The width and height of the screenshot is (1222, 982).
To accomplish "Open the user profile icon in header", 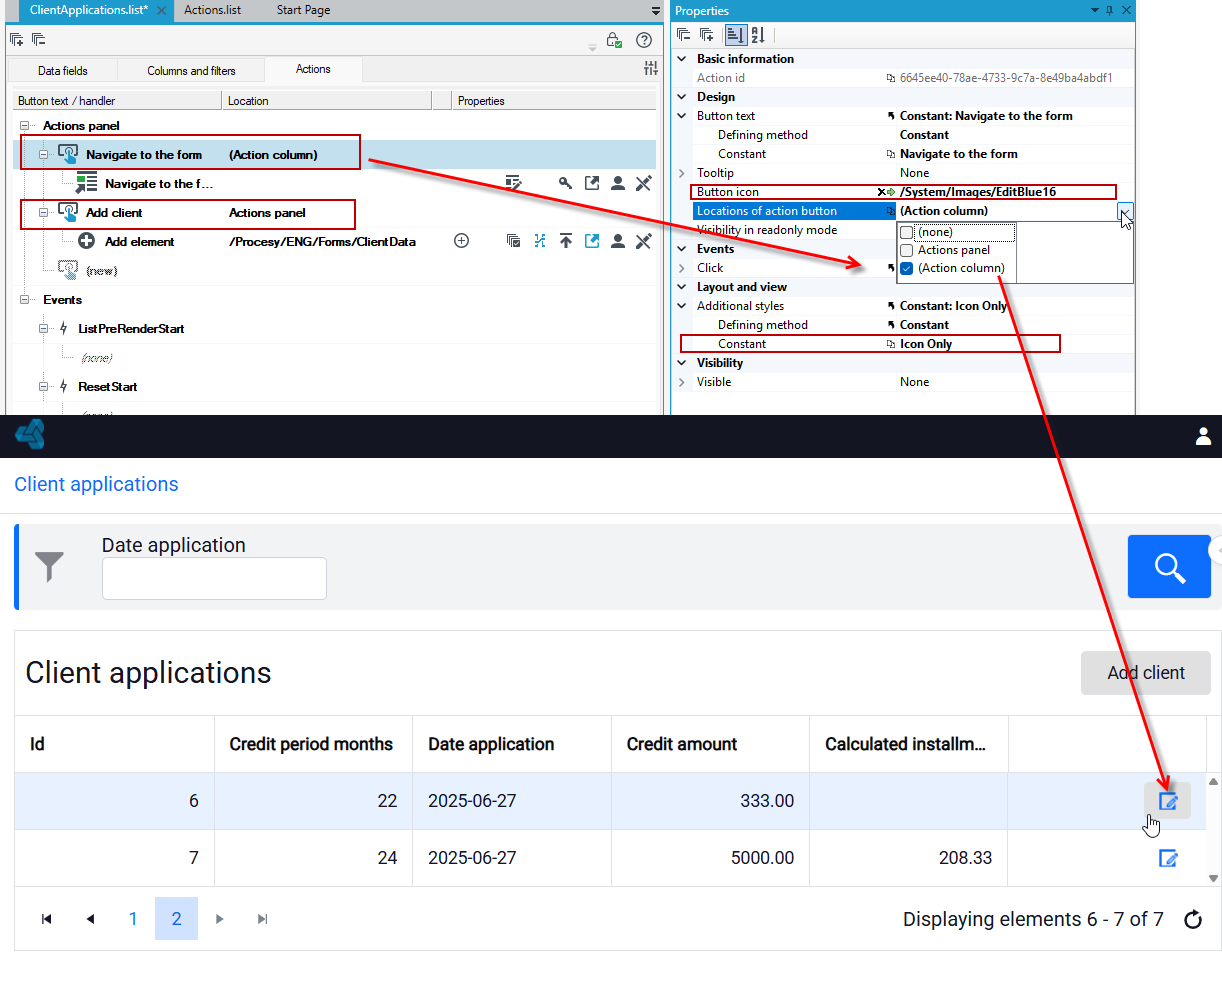I will click(1203, 436).
